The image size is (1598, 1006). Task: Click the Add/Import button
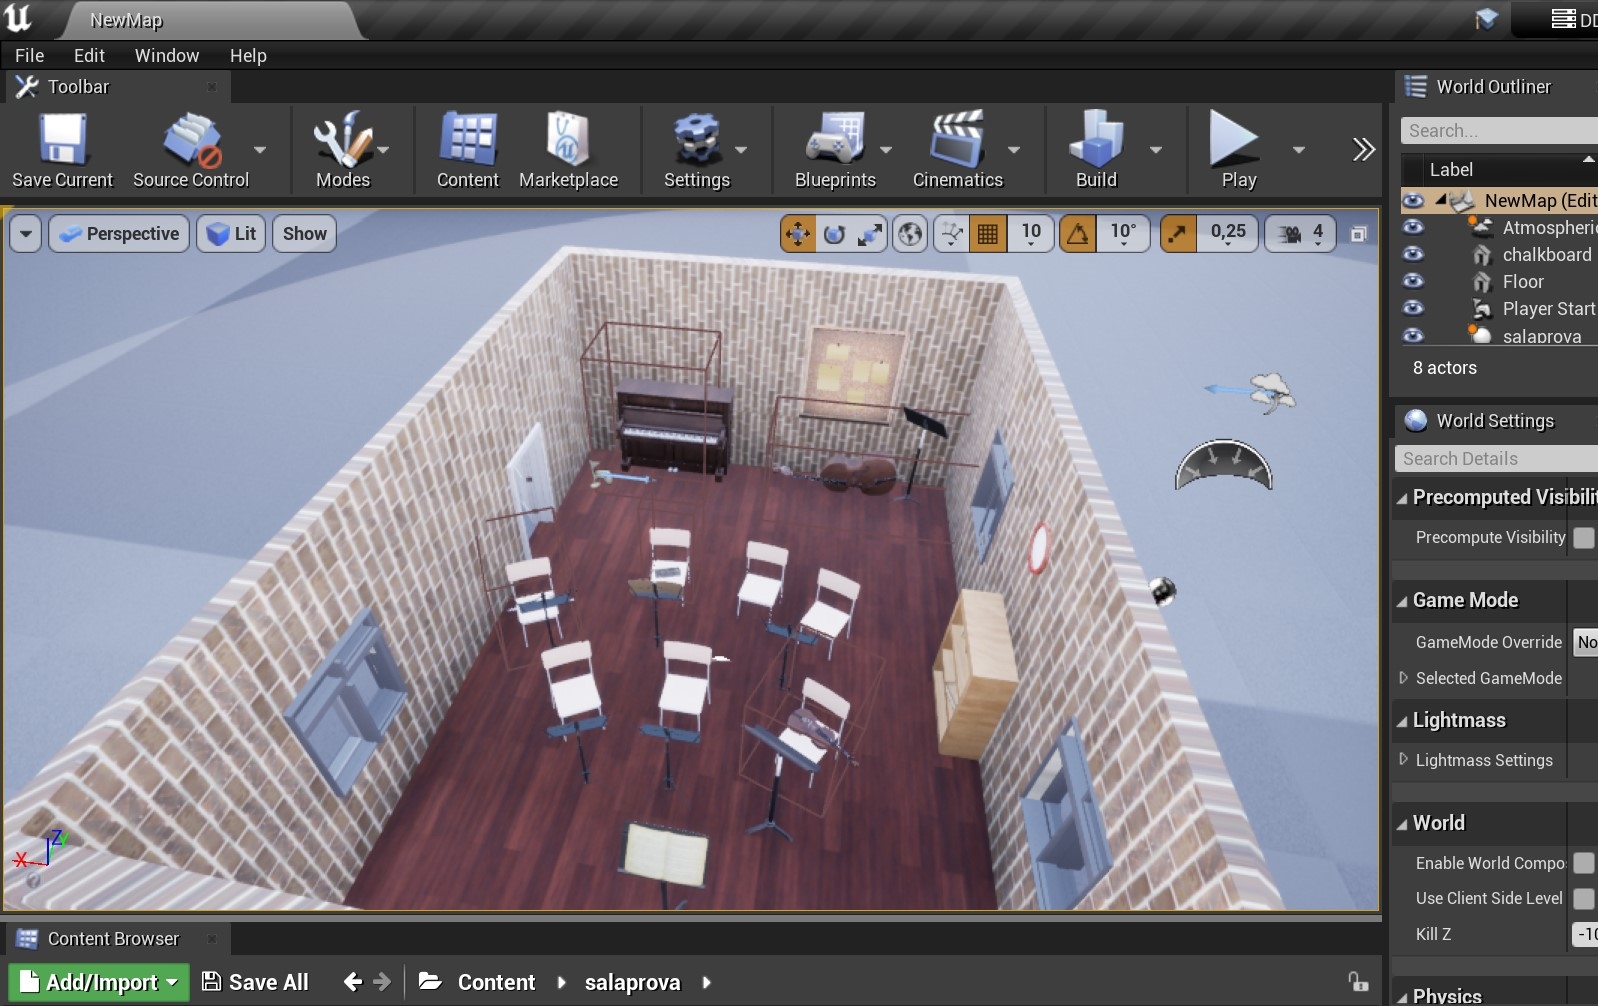99,982
